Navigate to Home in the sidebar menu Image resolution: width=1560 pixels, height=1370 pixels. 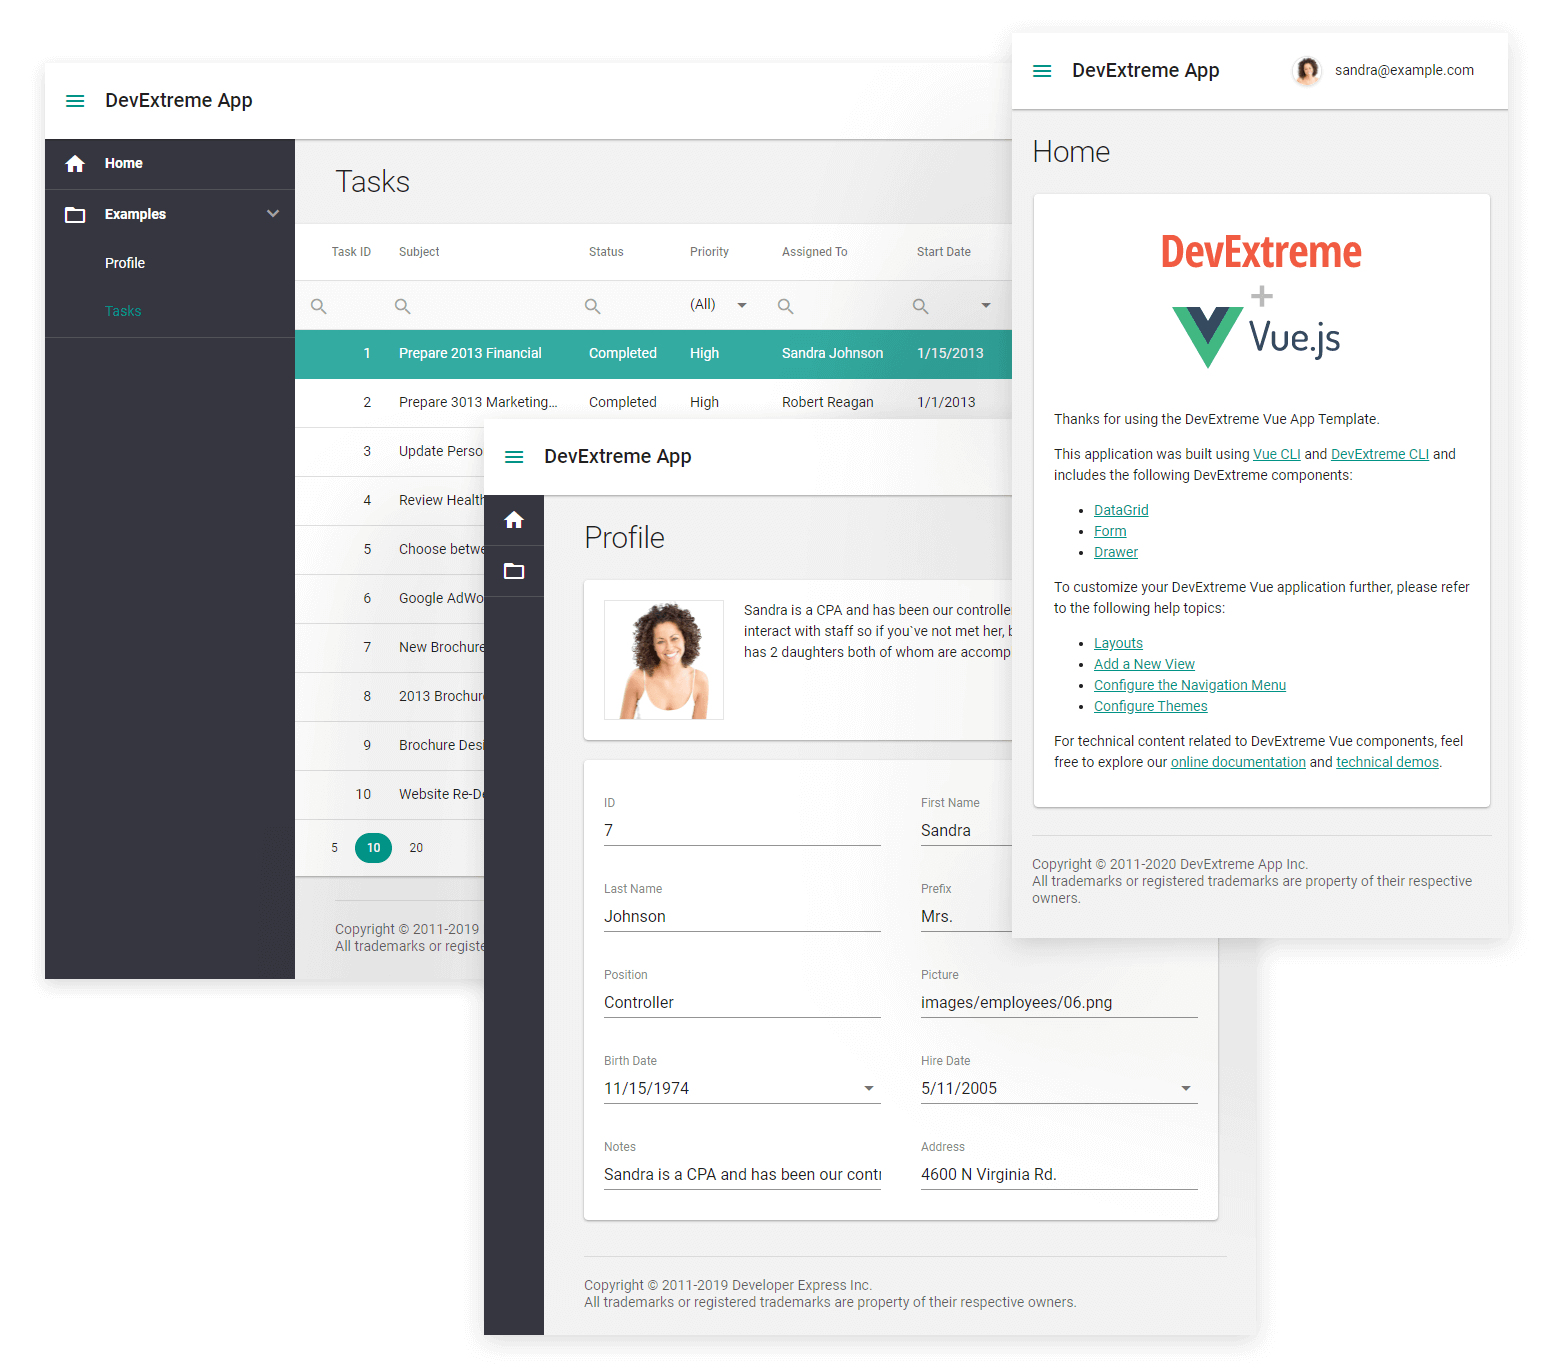123,163
